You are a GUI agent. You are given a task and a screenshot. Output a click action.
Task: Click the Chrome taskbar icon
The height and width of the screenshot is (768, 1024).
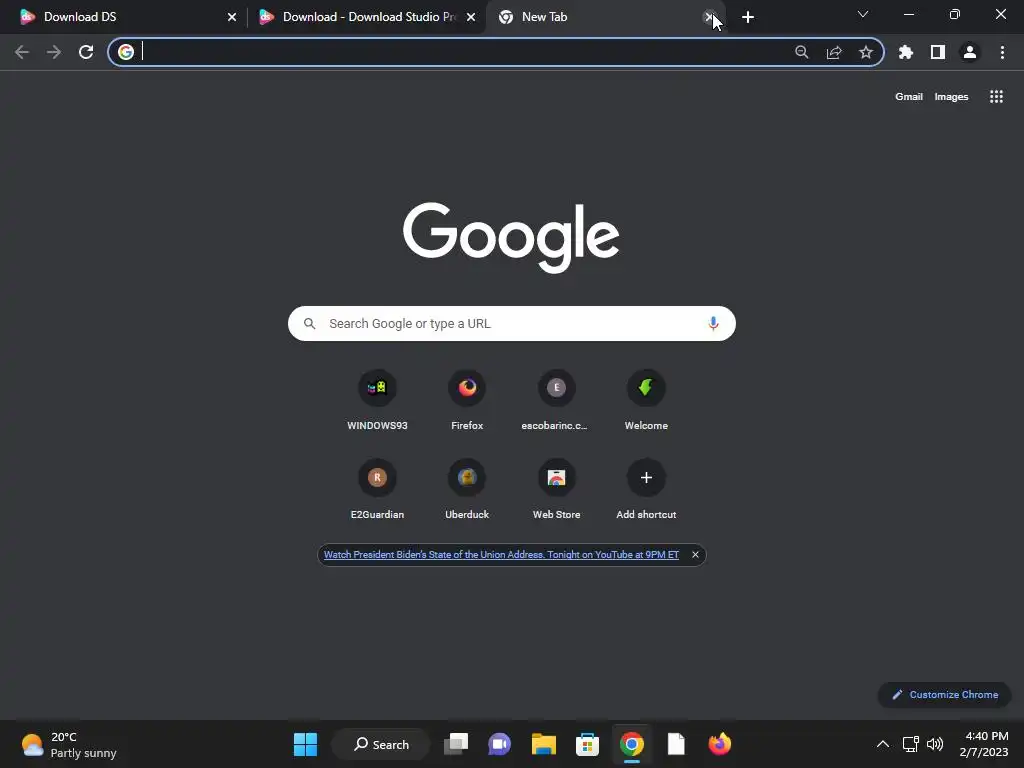pyautogui.click(x=632, y=744)
